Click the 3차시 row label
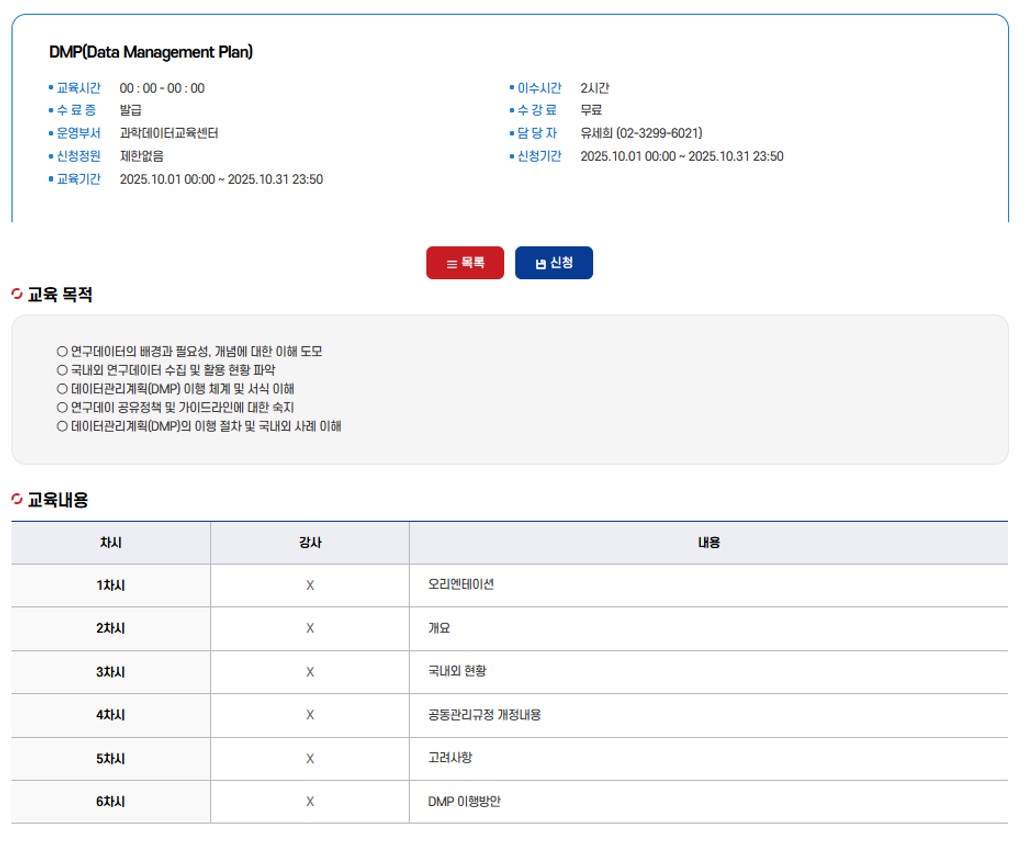The height and width of the screenshot is (841, 1024). tap(111, 672)
